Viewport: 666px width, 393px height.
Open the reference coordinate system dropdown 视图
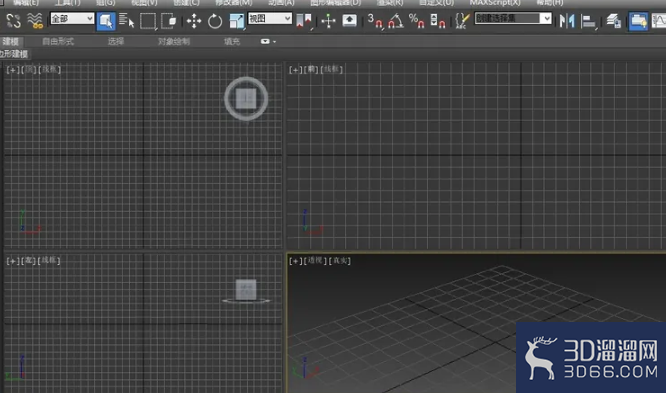coord(270,19)
